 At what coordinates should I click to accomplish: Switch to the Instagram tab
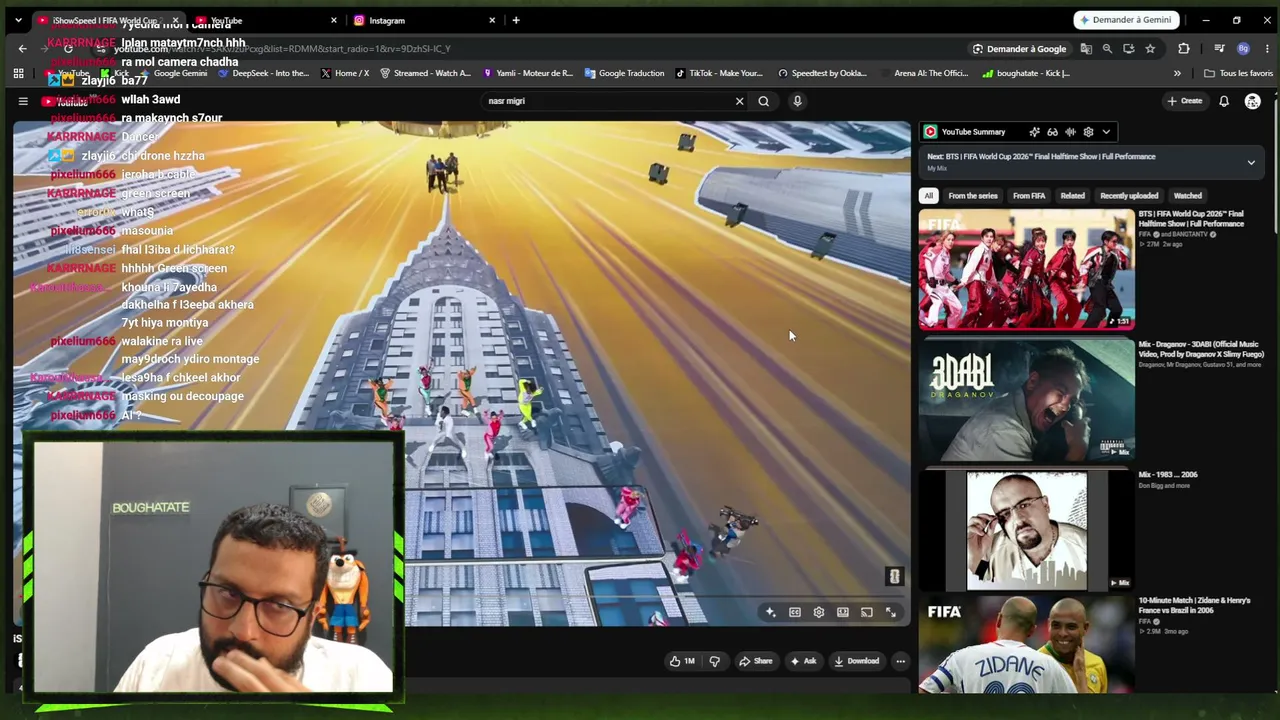[424, 20]
